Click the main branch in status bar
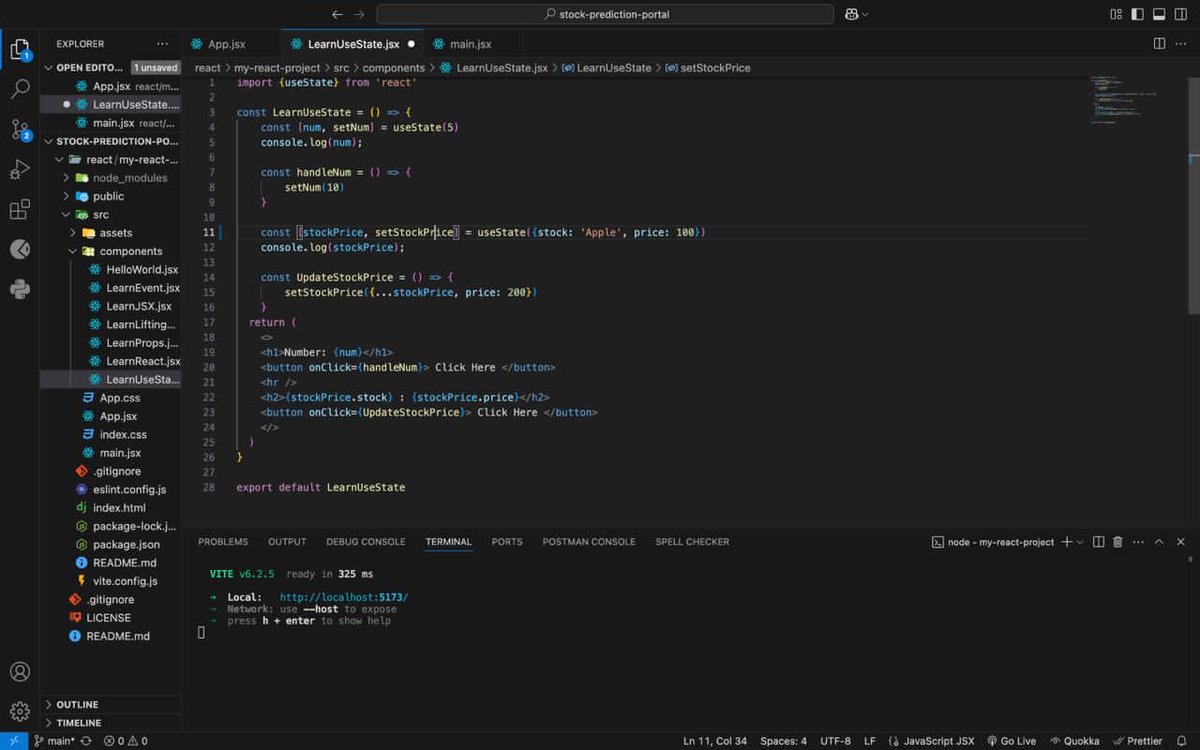Viewport: 1200px width, 750px height. (x=54, y=741)
